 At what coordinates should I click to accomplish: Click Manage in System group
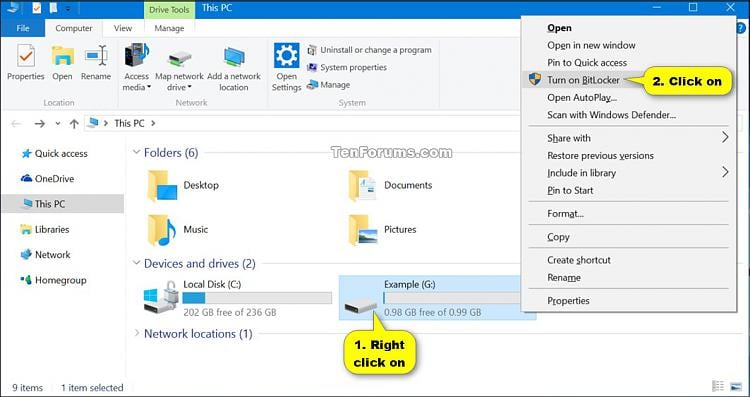coord(329,85)
